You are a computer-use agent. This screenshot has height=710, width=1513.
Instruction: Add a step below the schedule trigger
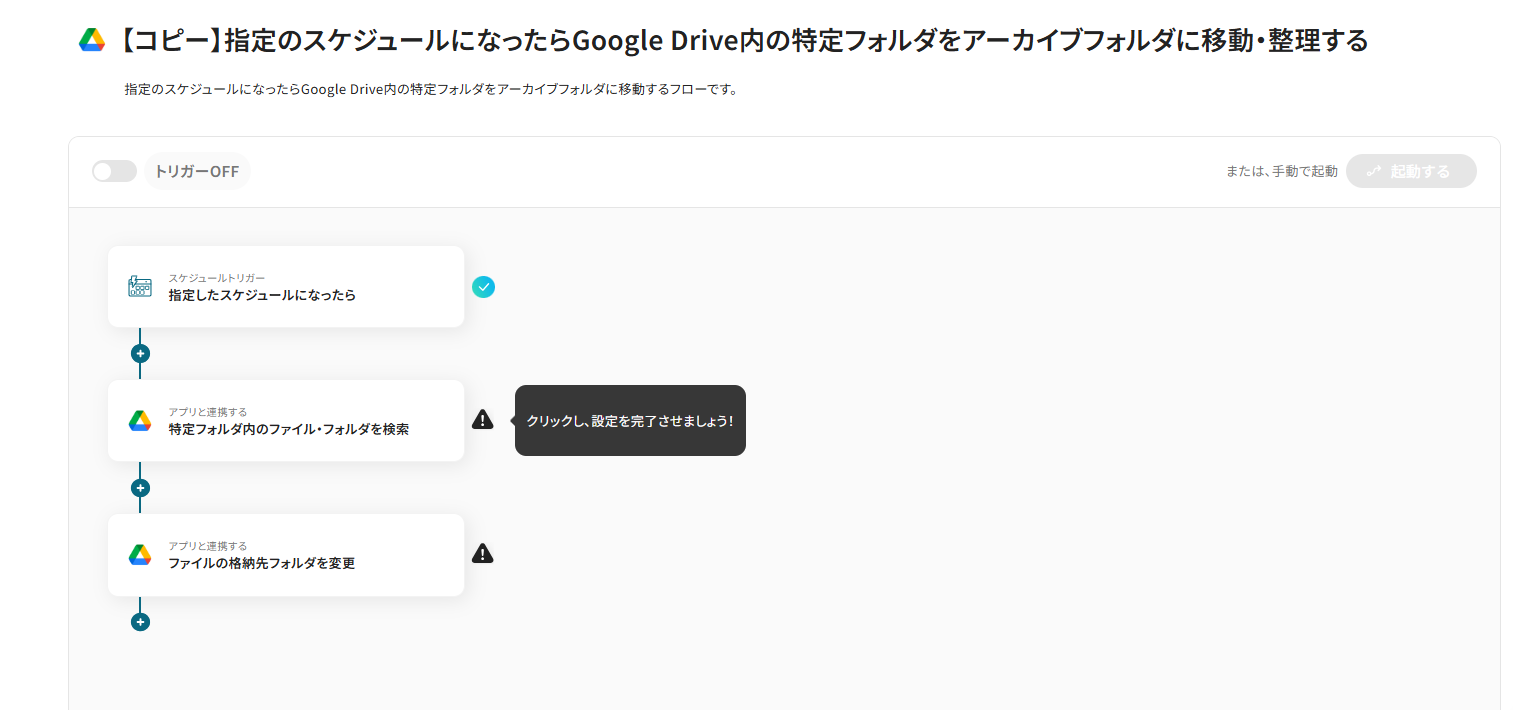(x=140, y=353)
